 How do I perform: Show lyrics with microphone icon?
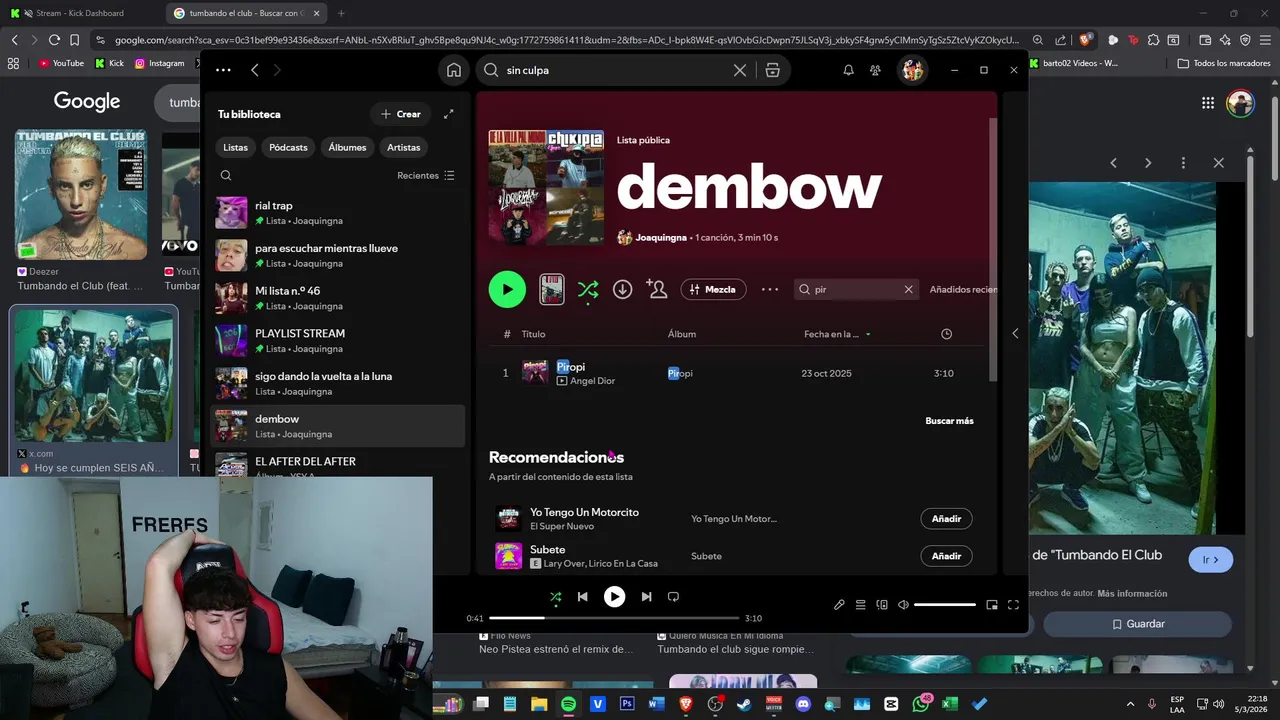(839, 605)
